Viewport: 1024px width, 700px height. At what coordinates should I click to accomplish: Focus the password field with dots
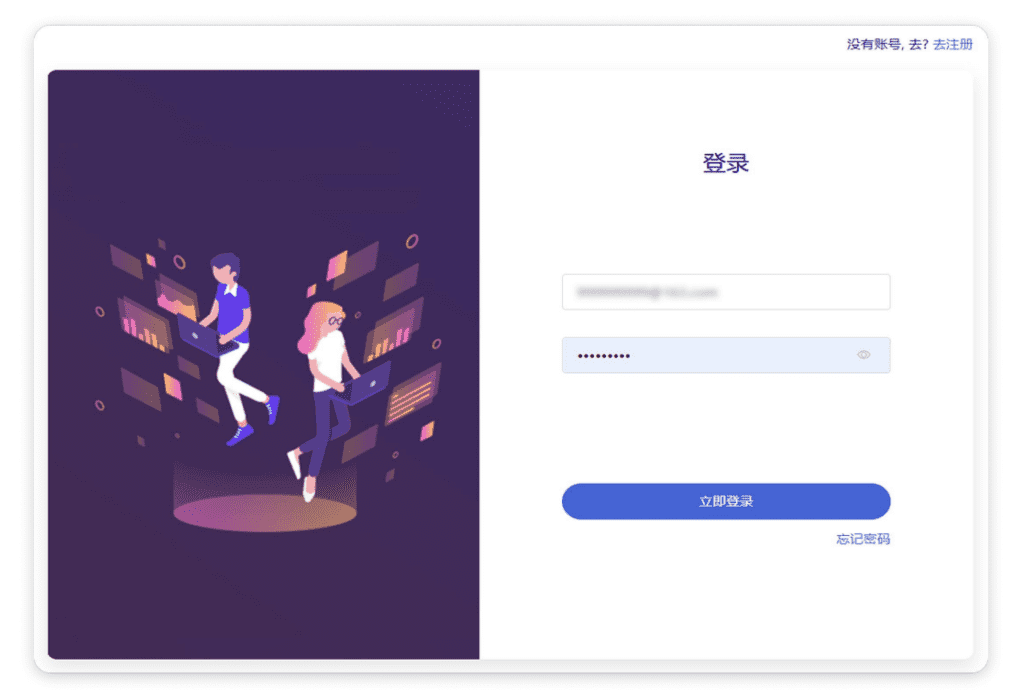click(726, 355)
